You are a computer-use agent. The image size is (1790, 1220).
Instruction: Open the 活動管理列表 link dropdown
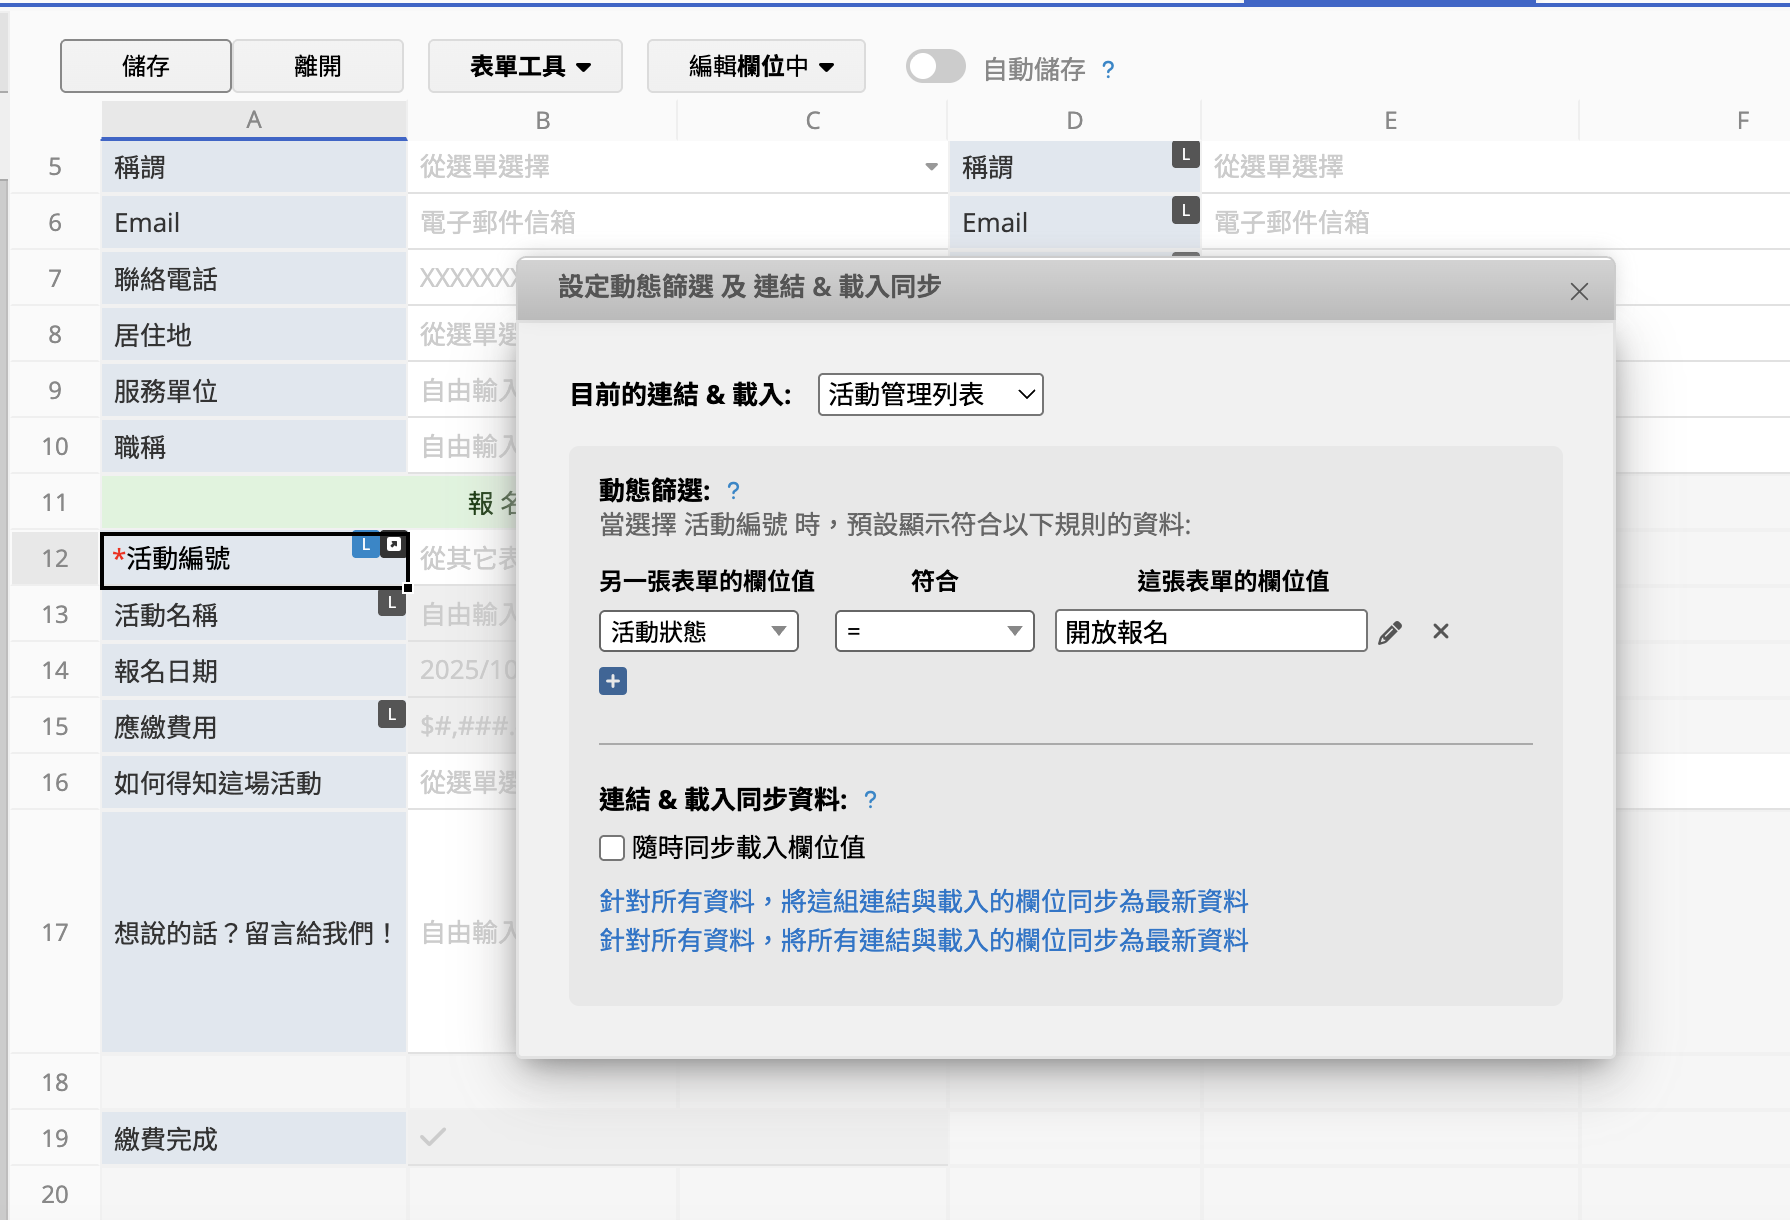[930, 394]
